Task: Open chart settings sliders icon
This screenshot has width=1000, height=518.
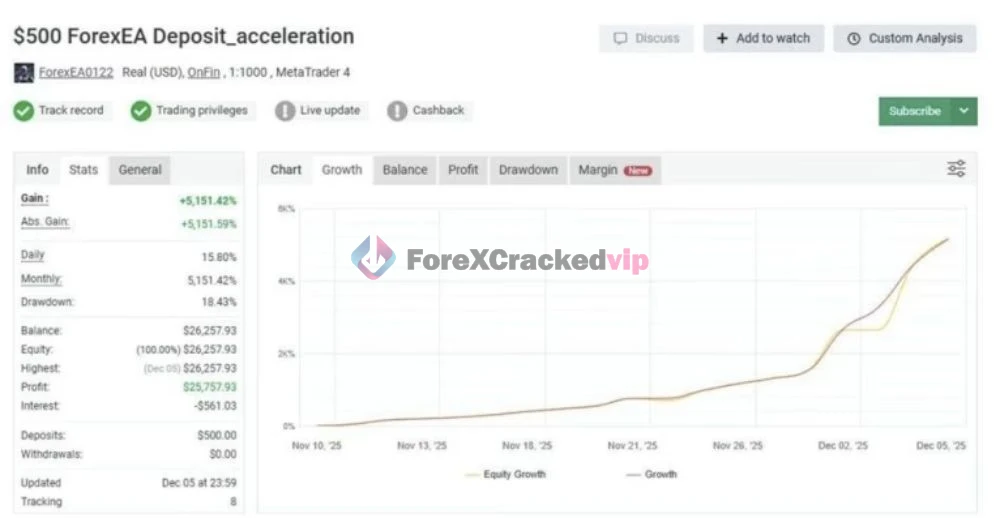Action: [956, 169]
